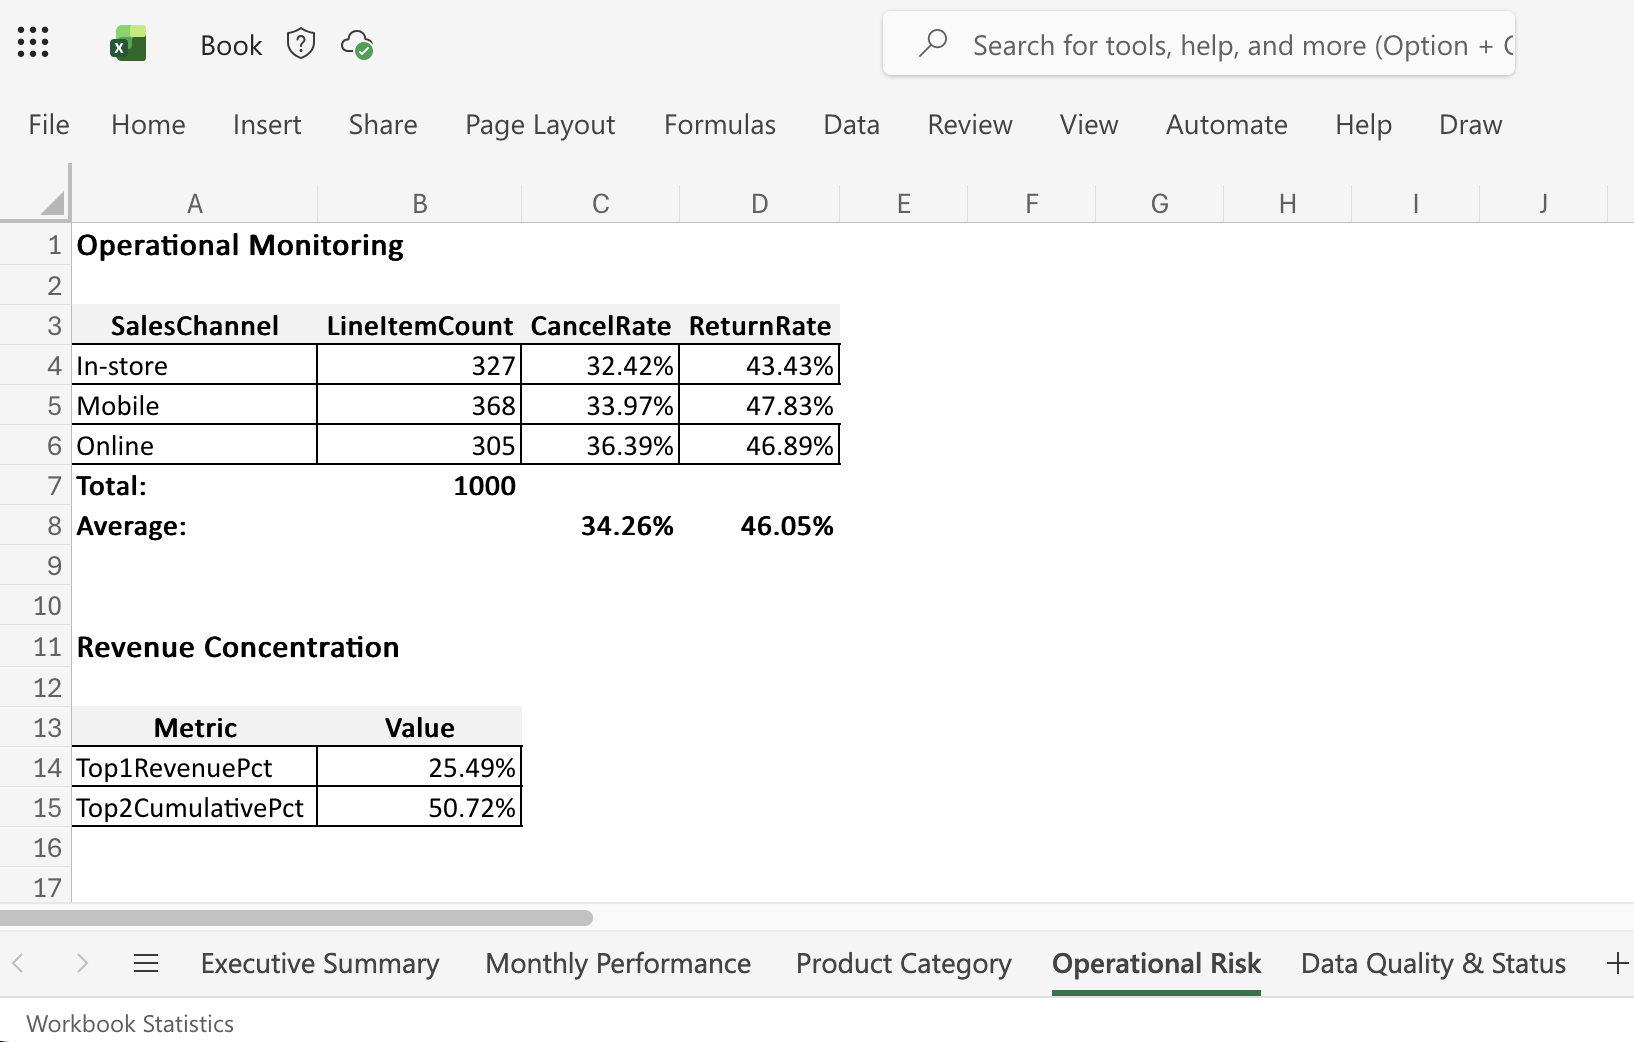Check the cloud save status icon
This screenshot has height=1042, width=1634.
coord(358,45)
